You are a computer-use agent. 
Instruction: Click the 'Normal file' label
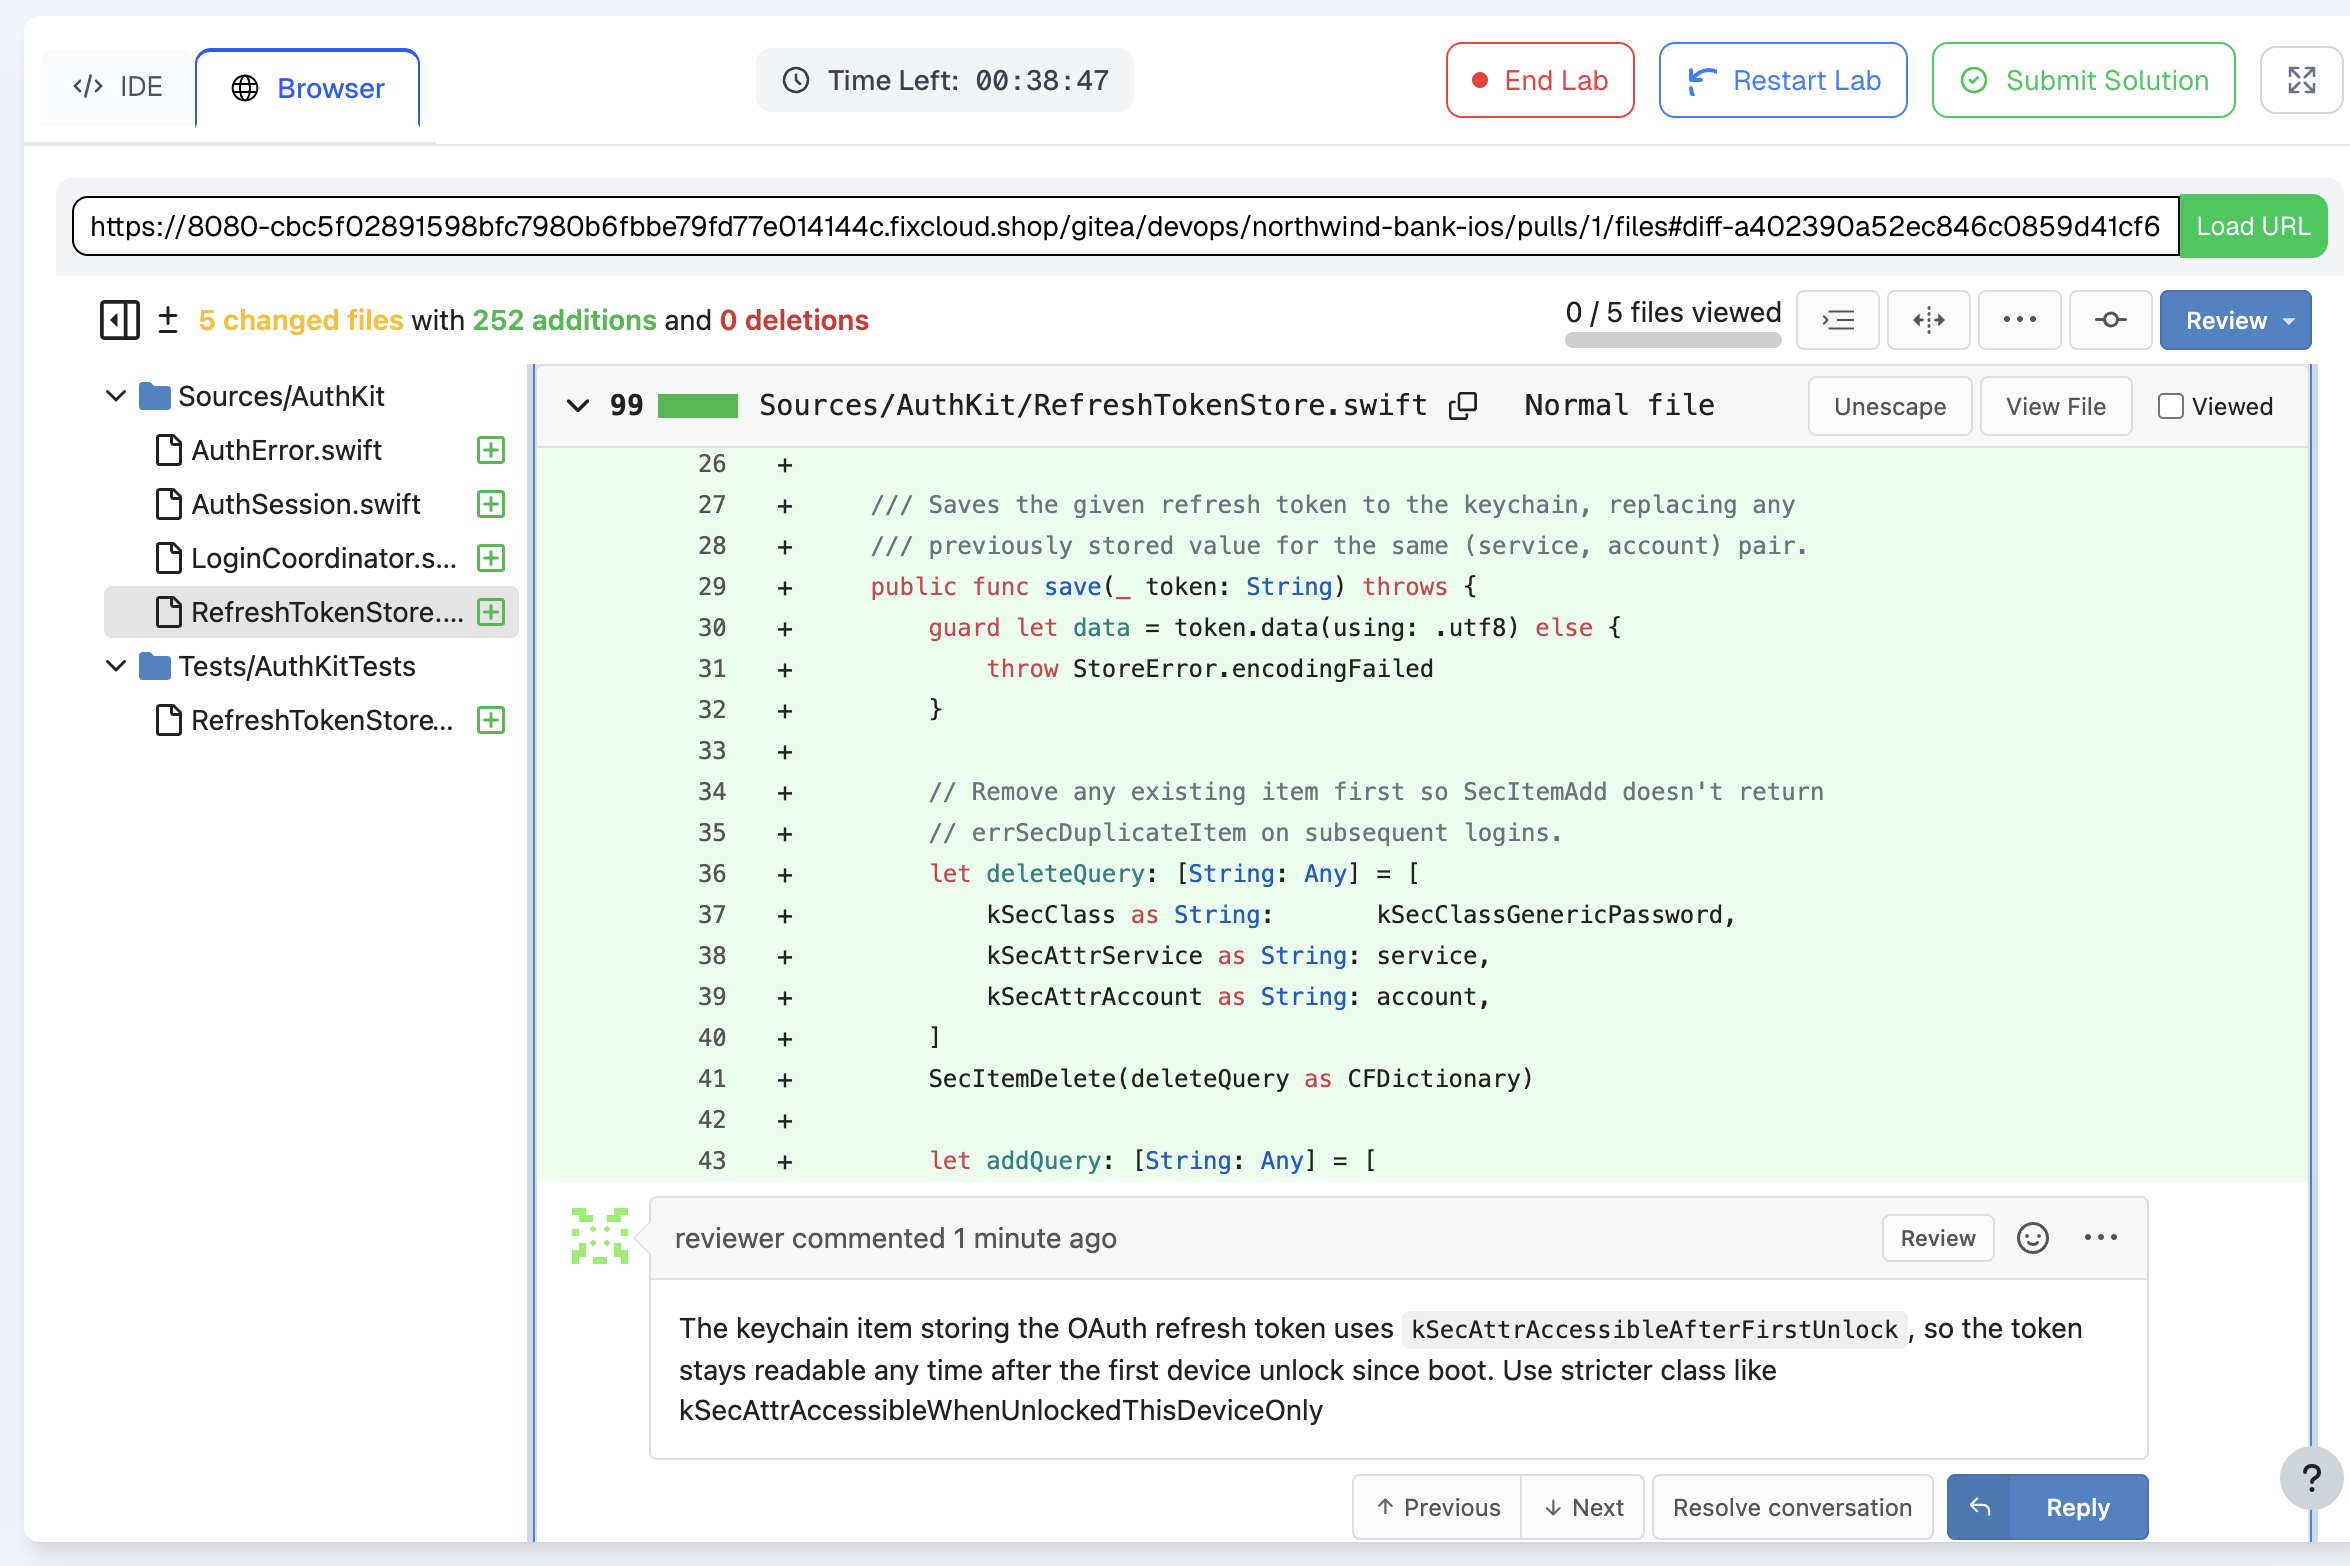coord(1619,405)
